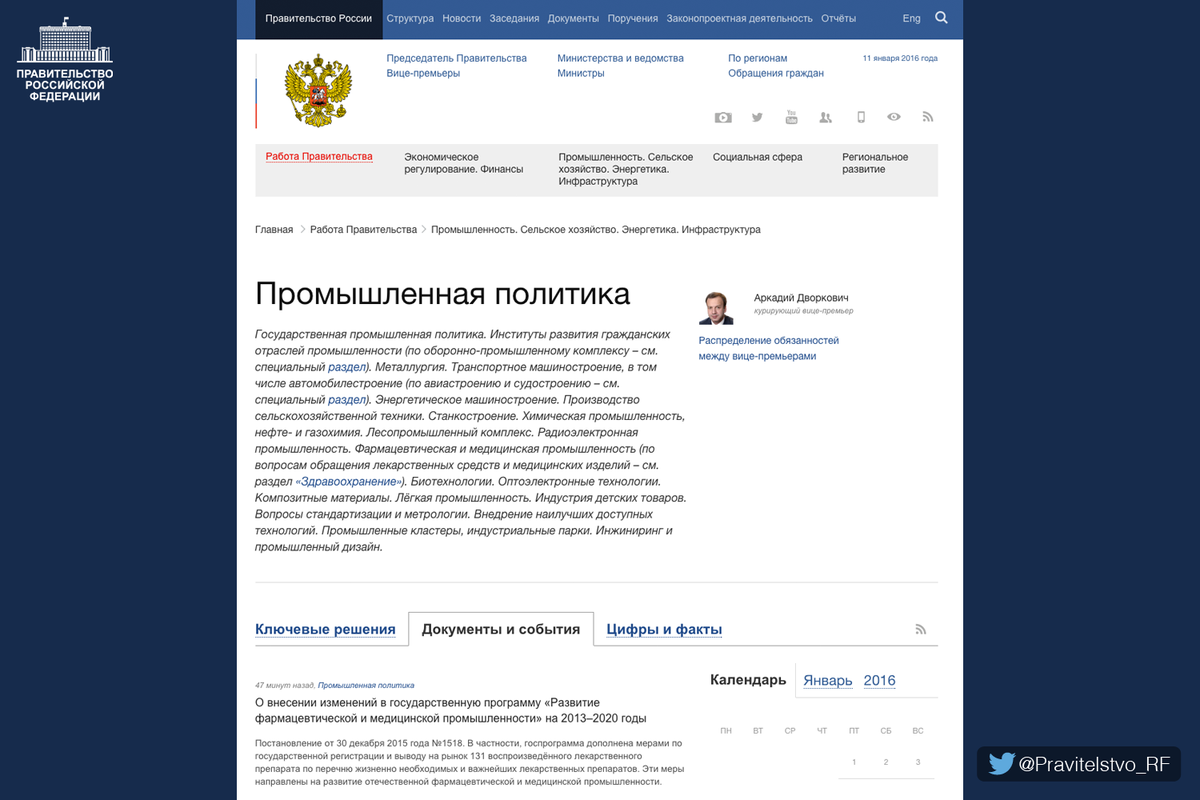This screenshot has height=800, width=1200.
Task: Open the Twitter bird icon in header
Action: click(x=757, y=117)
